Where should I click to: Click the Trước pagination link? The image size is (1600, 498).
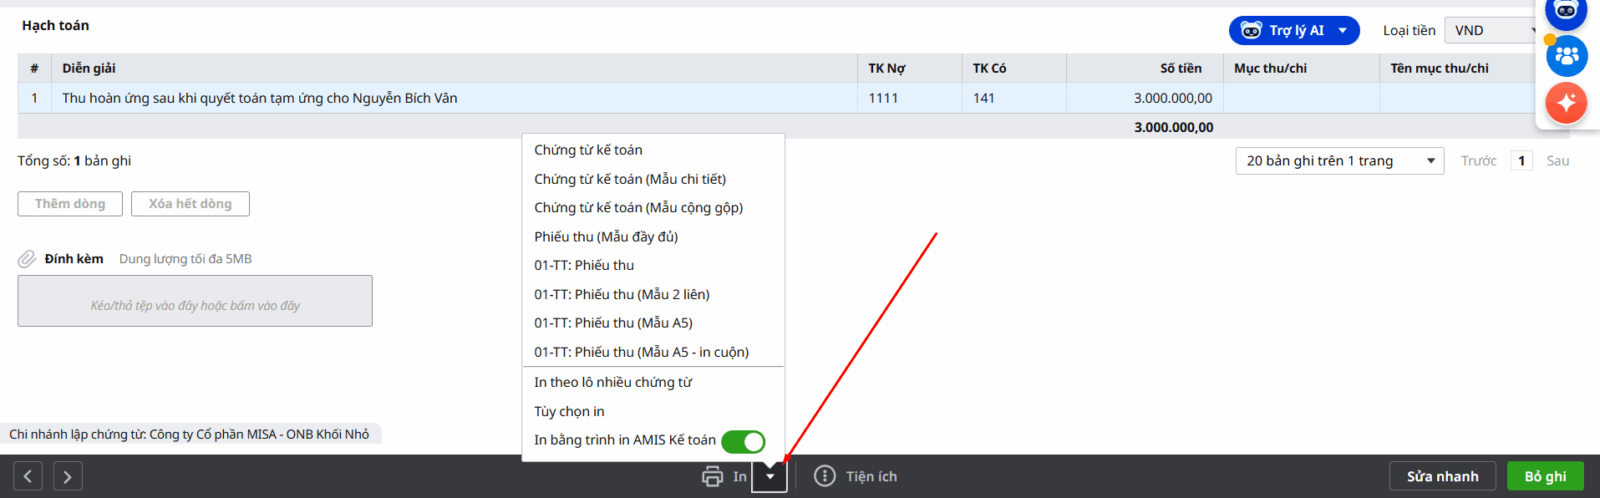(1478, 161)
